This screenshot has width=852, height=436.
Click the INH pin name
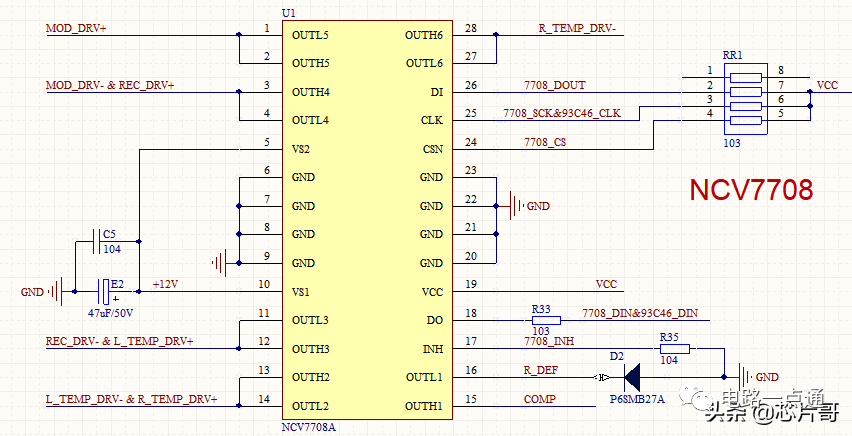[433, 349]
